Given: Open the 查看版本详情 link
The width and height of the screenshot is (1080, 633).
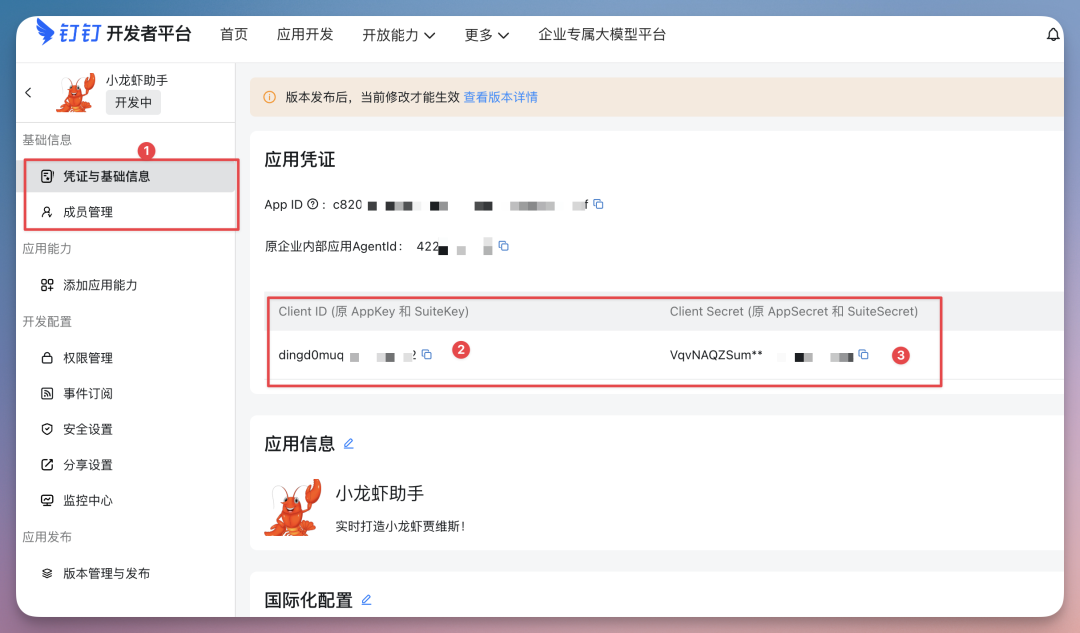Looking at the screenshot, I should 500,97.
